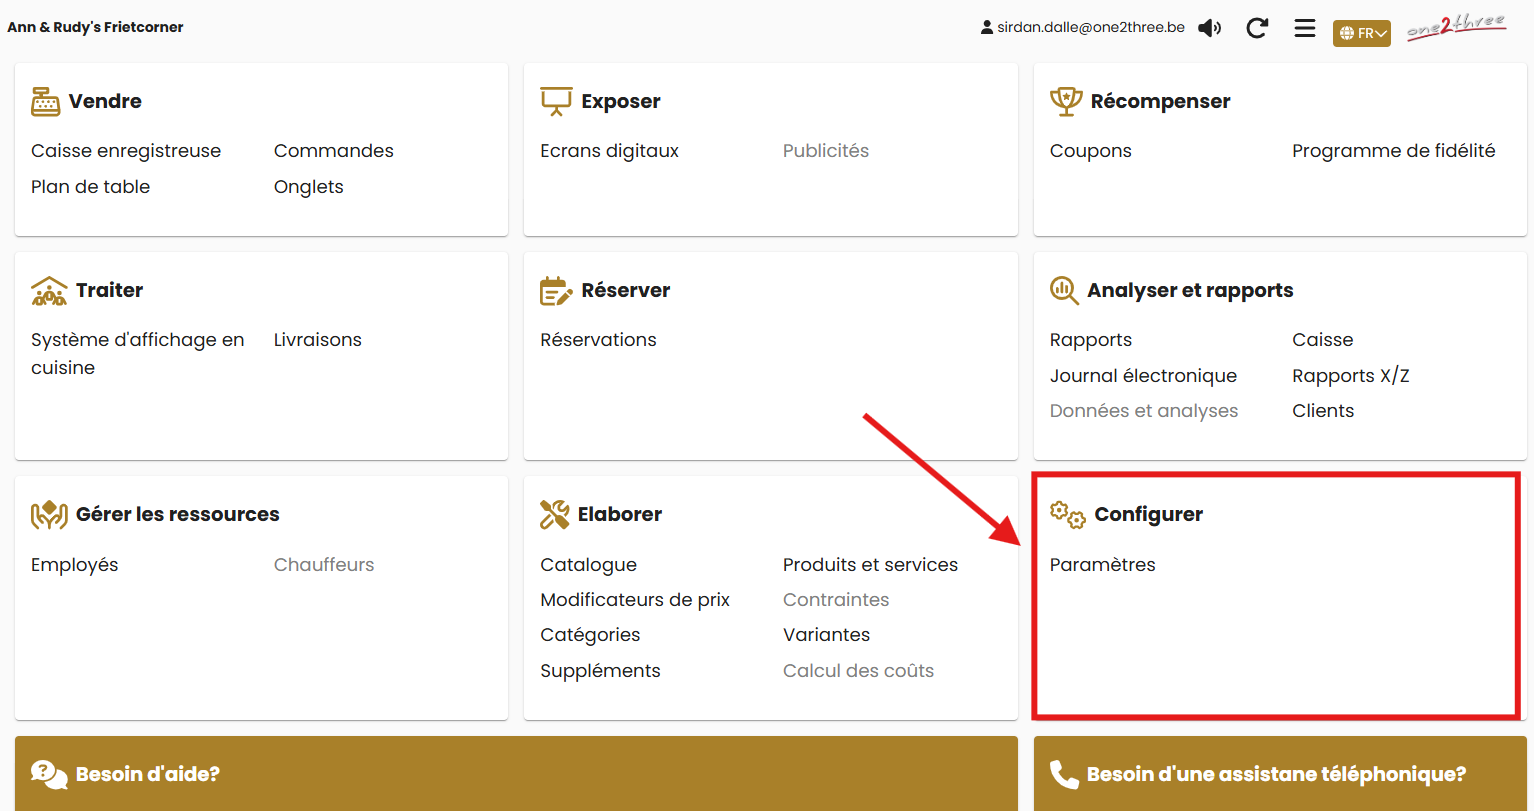Mute sound using the speaker icon
1534x811 pixels.
[x=1210, y=28]
